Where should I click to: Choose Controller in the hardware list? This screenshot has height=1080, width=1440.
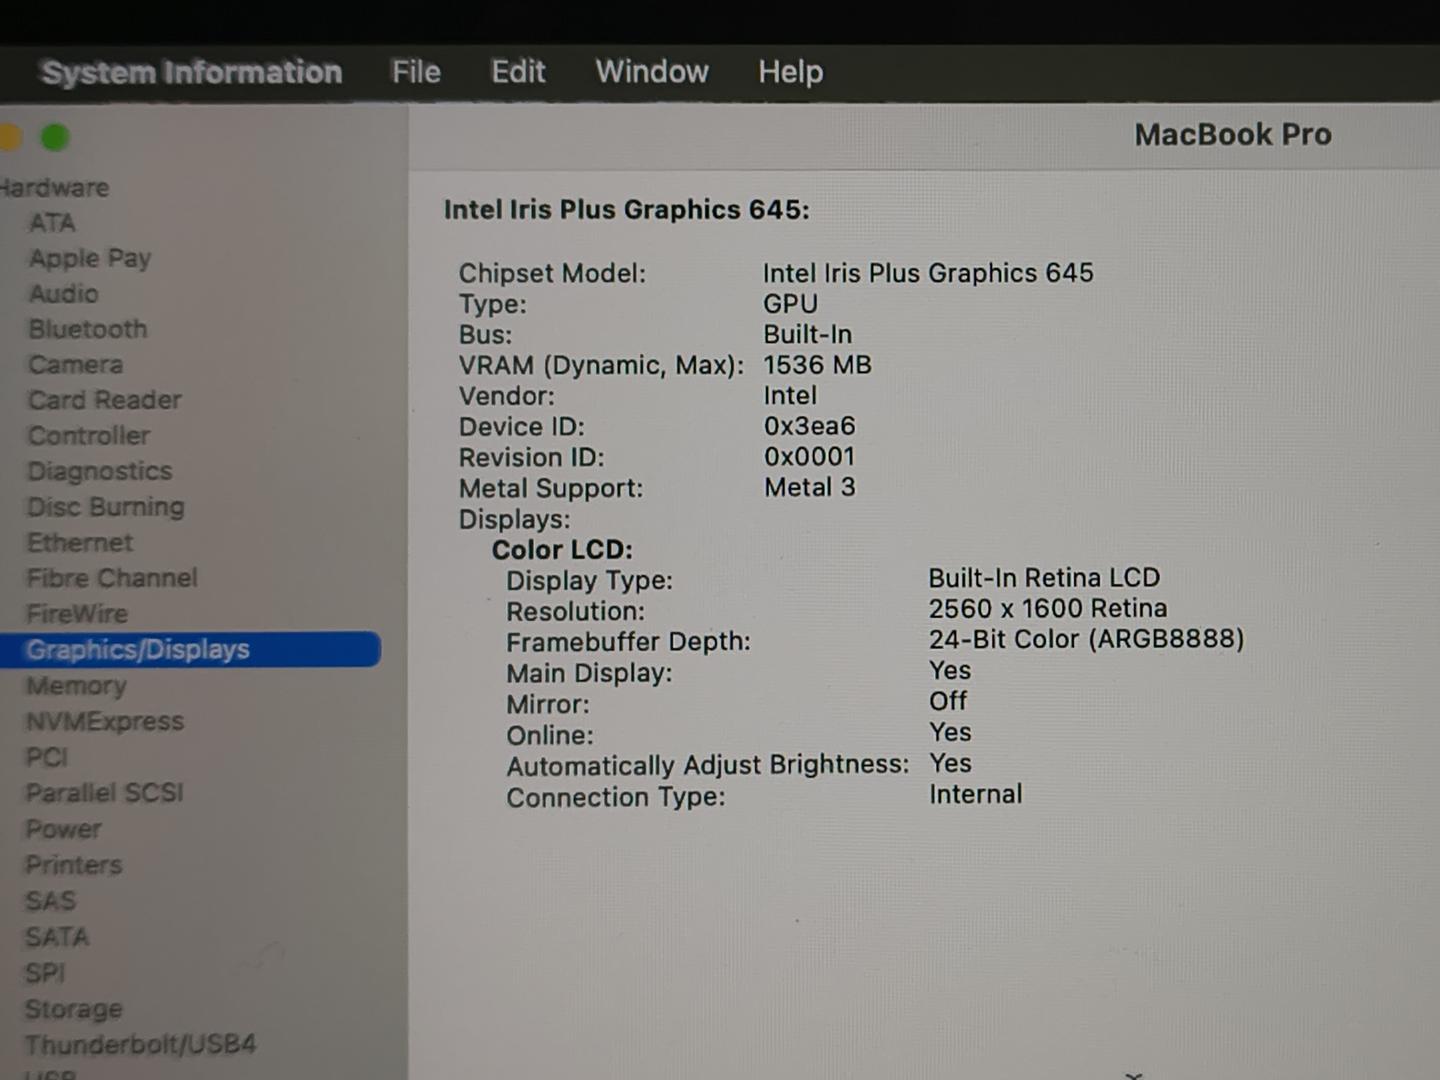pyautogui.click(x=89, y=436)
